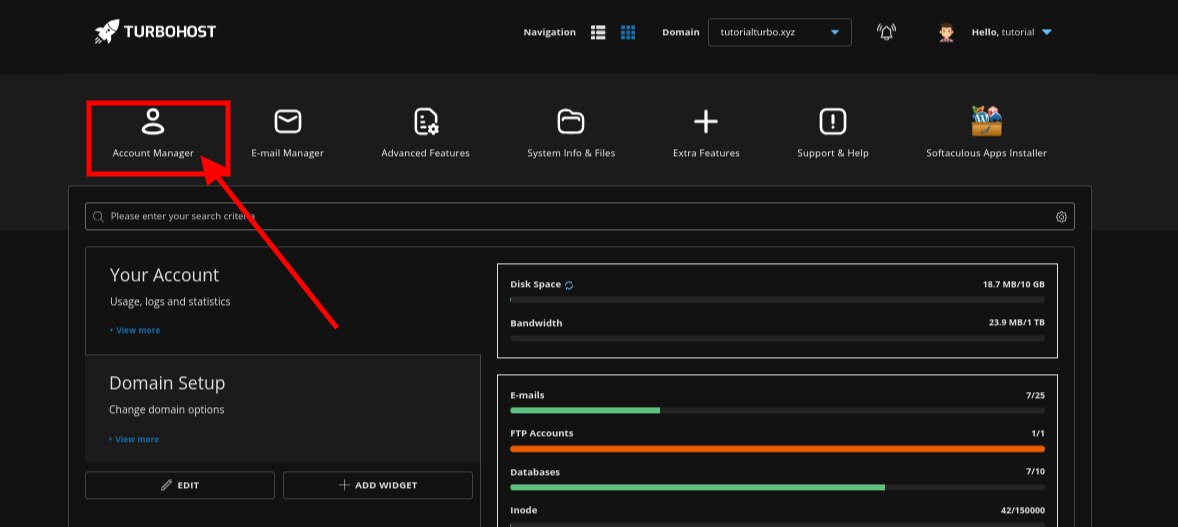Click the user avatar picture
Viewport: 1178px width, 527px height.
(946, 32)
